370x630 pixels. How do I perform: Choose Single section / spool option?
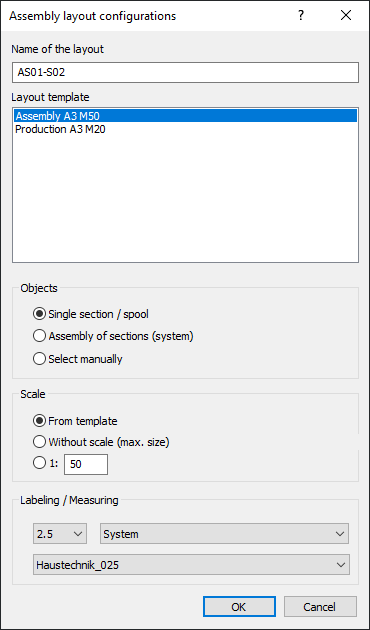pyautogui.click(x=91, y=314)
